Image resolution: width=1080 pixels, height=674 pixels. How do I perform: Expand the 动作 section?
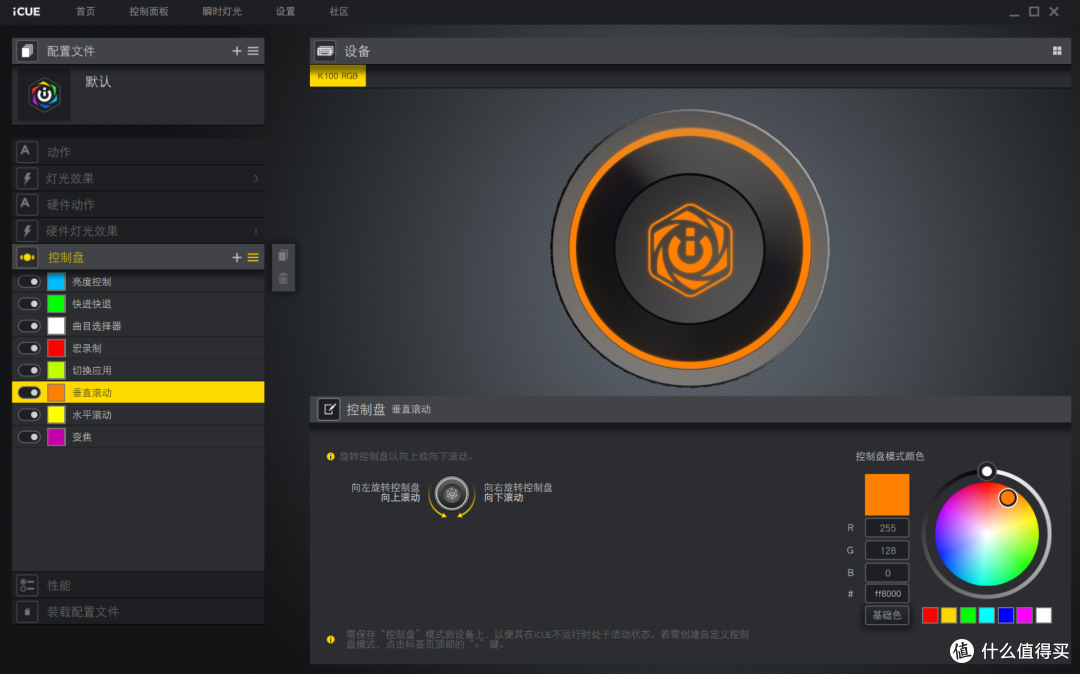(138, 151)
